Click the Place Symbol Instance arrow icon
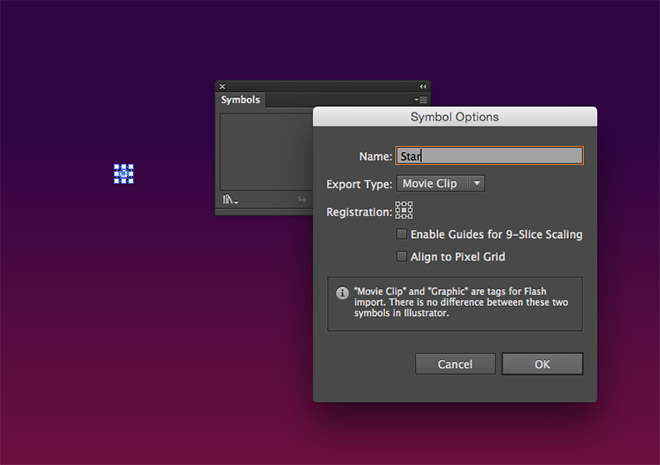The height and width of the screenshot is (465, 660). (302, 199)
